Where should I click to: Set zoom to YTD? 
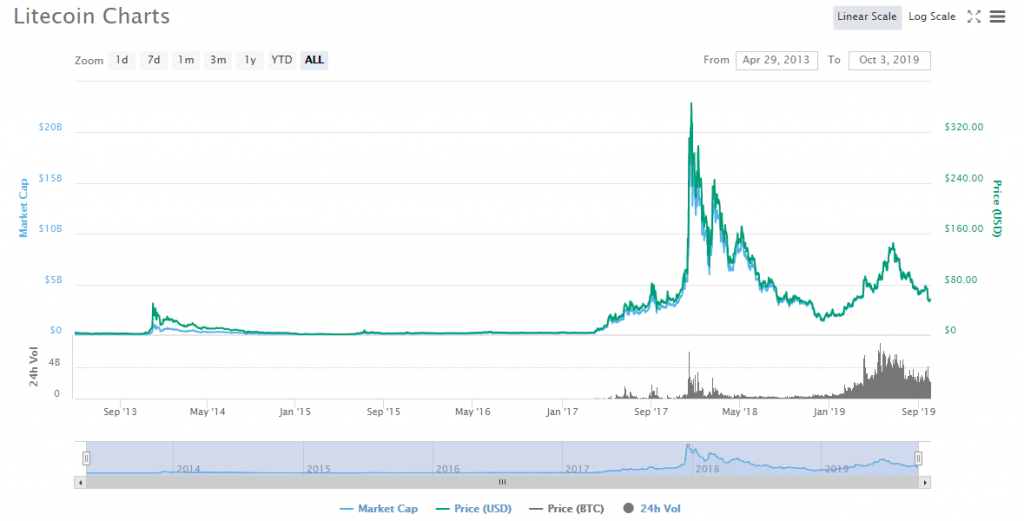pos(282,60)
